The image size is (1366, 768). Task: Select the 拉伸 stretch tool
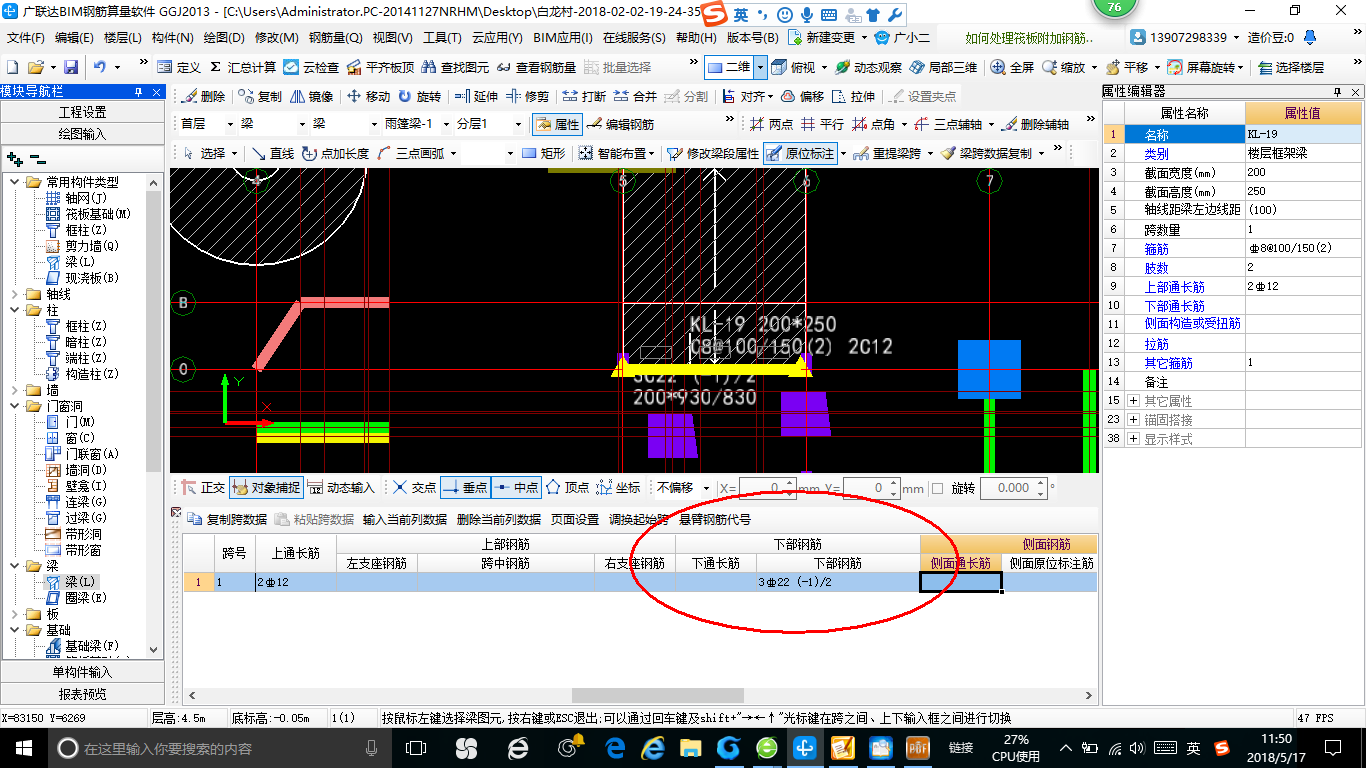[853, 96]
